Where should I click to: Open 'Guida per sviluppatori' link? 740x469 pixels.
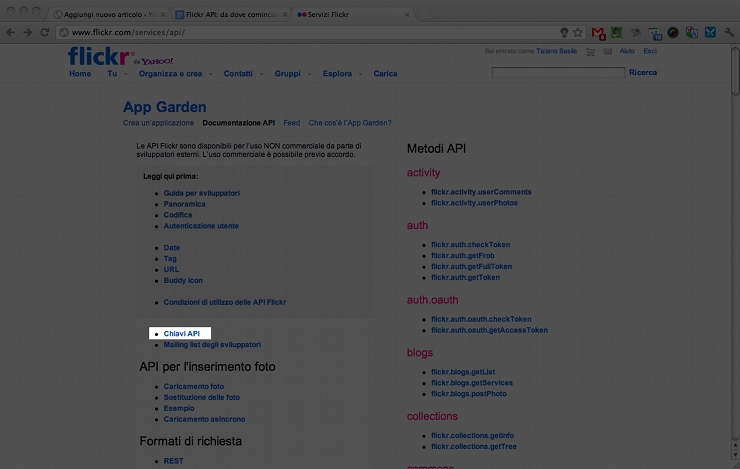click(202, 193)
